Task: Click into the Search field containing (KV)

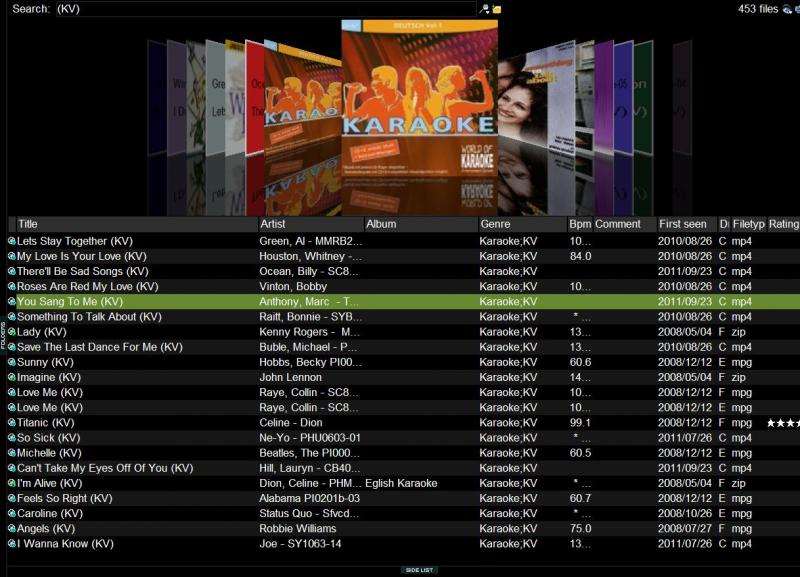Action: tap(265, 9)
